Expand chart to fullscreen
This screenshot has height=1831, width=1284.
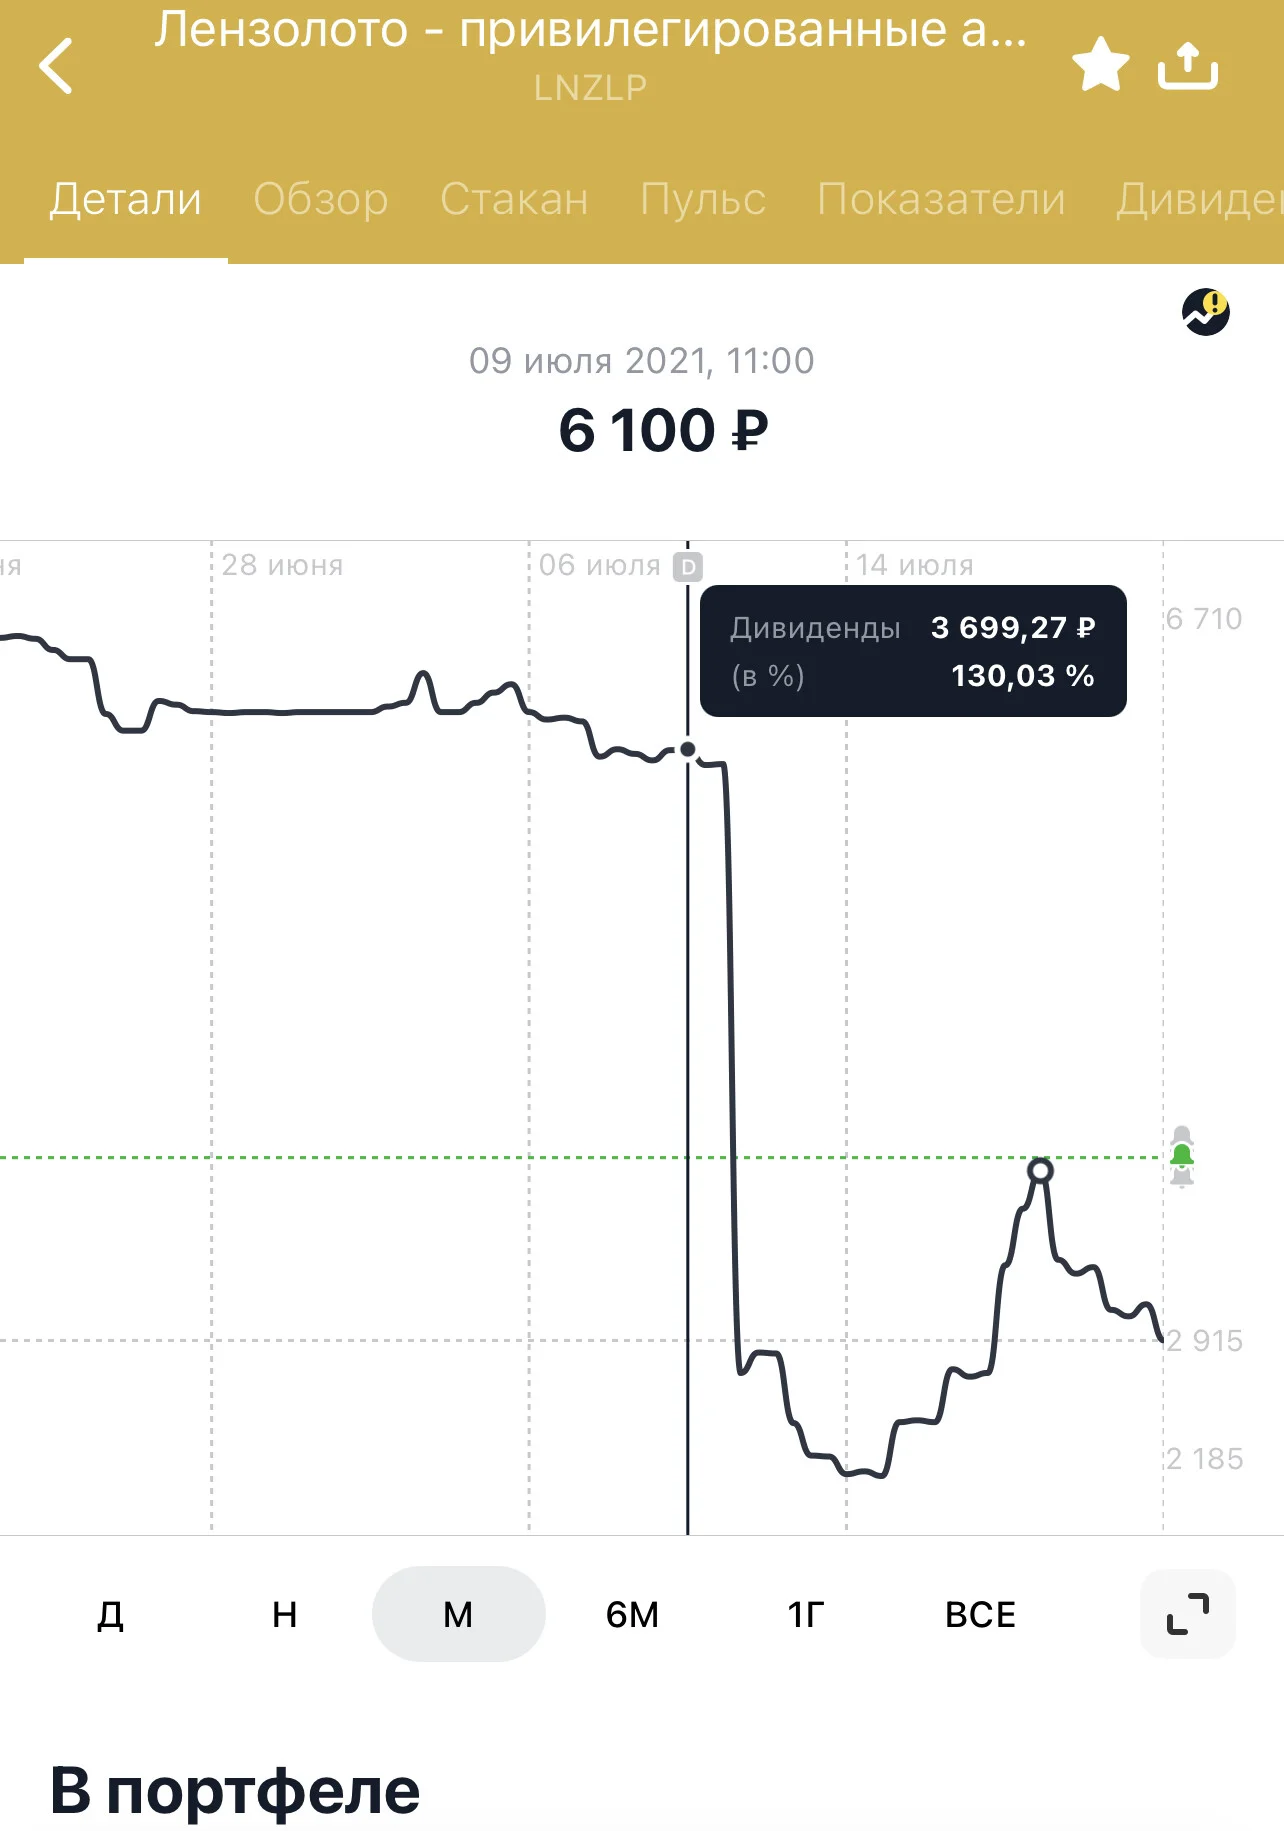tap(1188, 1614)
